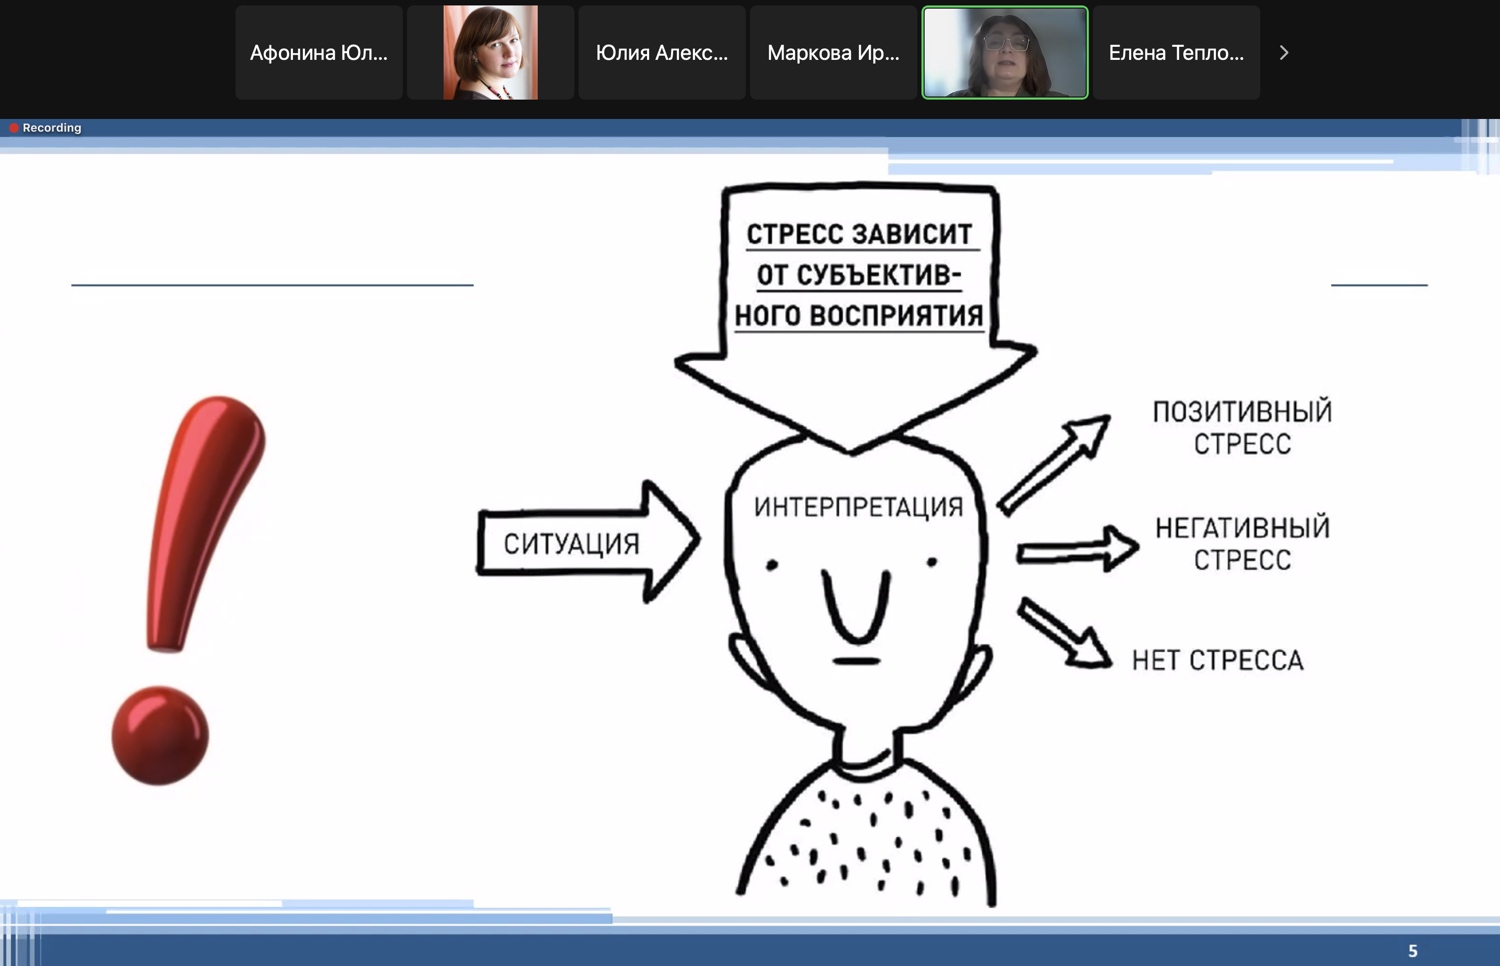Click the ПОЗИТИВНЫЙ СТРЕСС label
This screenshot has width=1500, height=966.
(1242, 428)
